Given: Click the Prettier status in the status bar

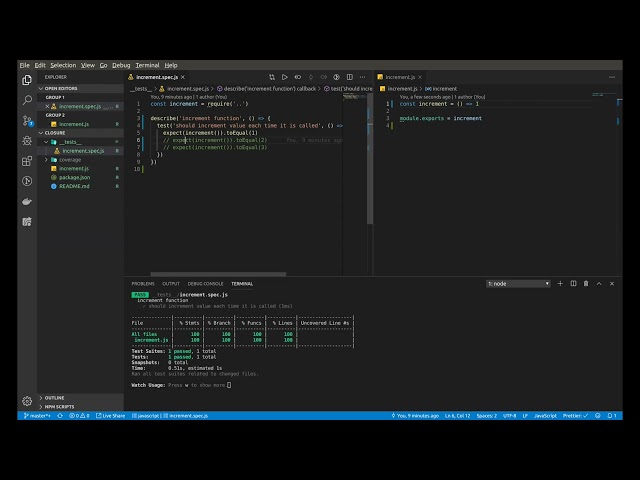Looking at the screenshot, I should pos(575,416).
